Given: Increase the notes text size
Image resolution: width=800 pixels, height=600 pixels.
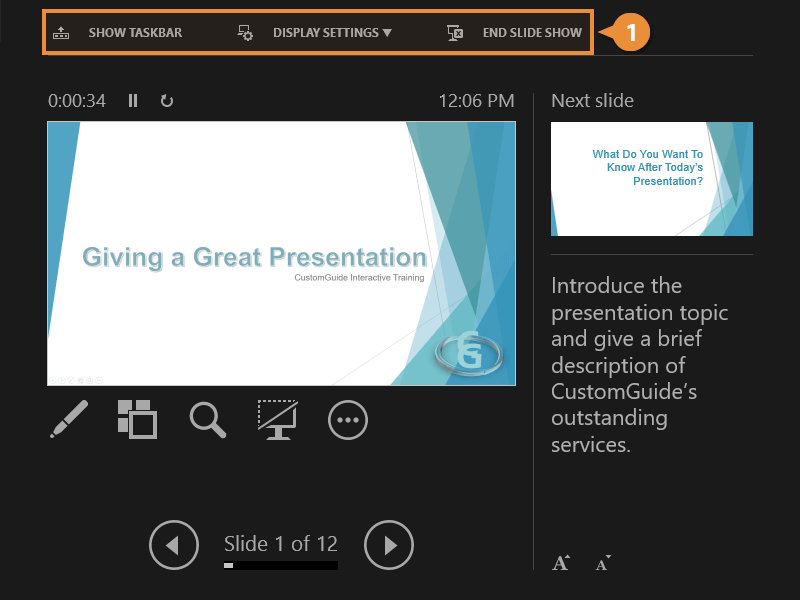Looking at the screenshot, I should [561, 563].
